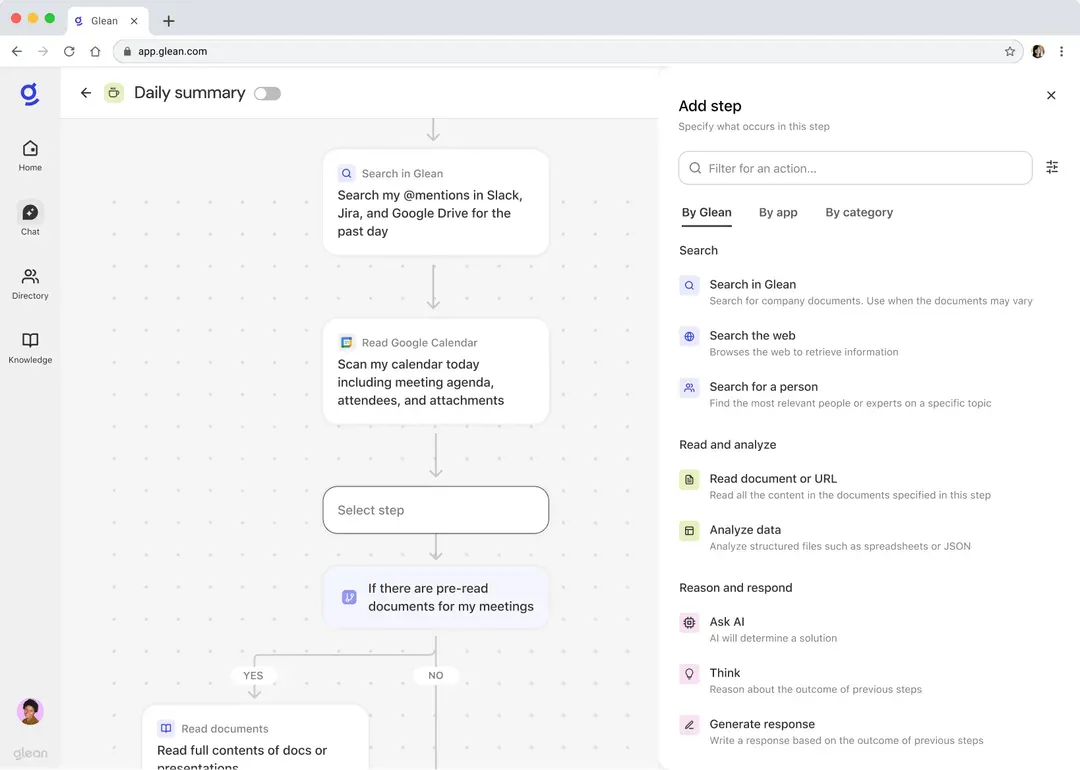Go back from Daily summary
1080x770 pixels.
[x=85, y=93]
